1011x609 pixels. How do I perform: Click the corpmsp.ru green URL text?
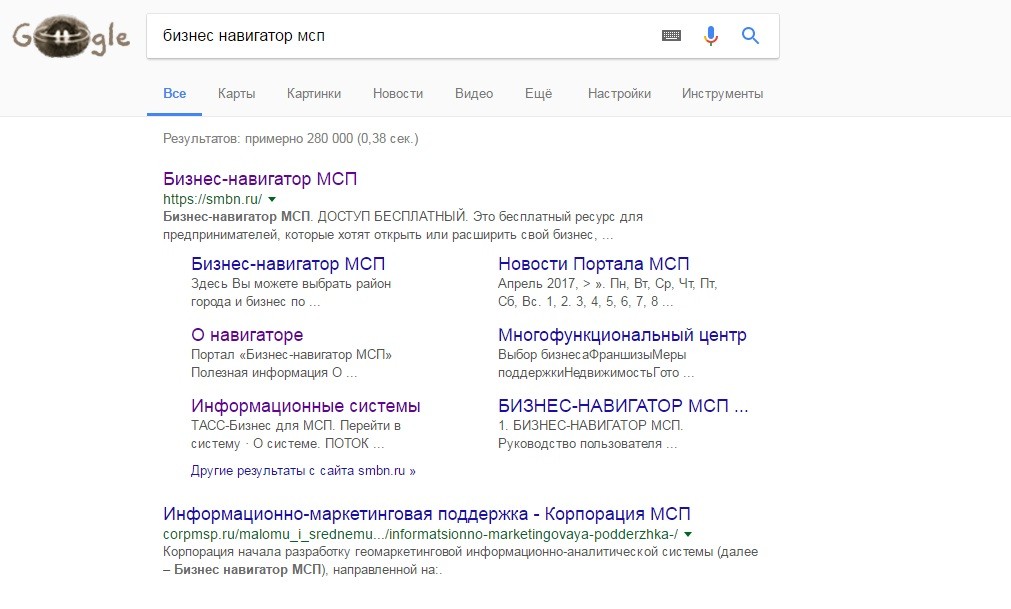click(420, 534)
